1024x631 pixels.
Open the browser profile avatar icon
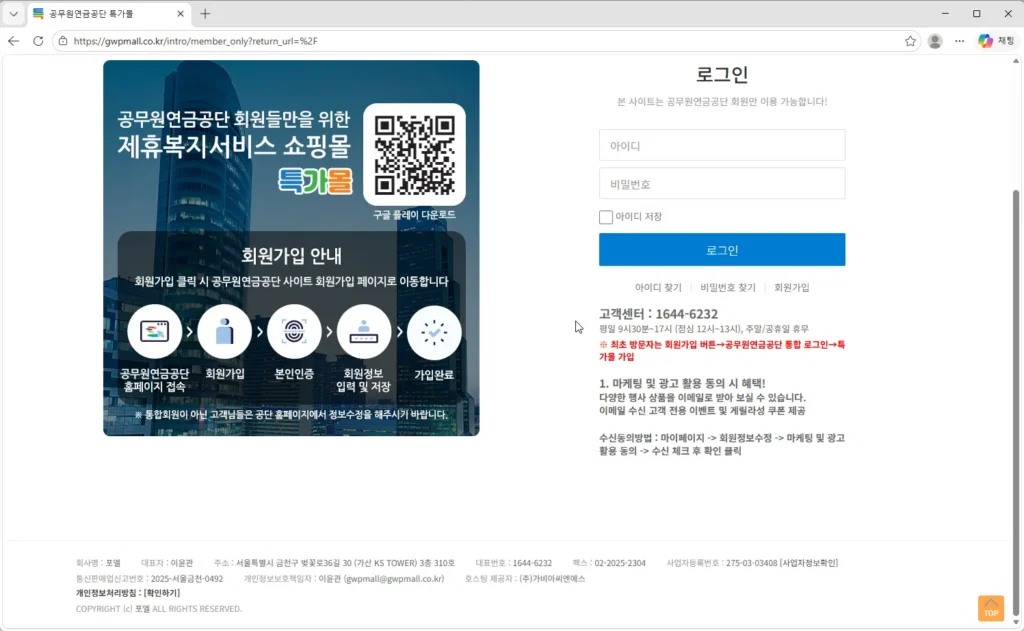[x=935, y=41]
